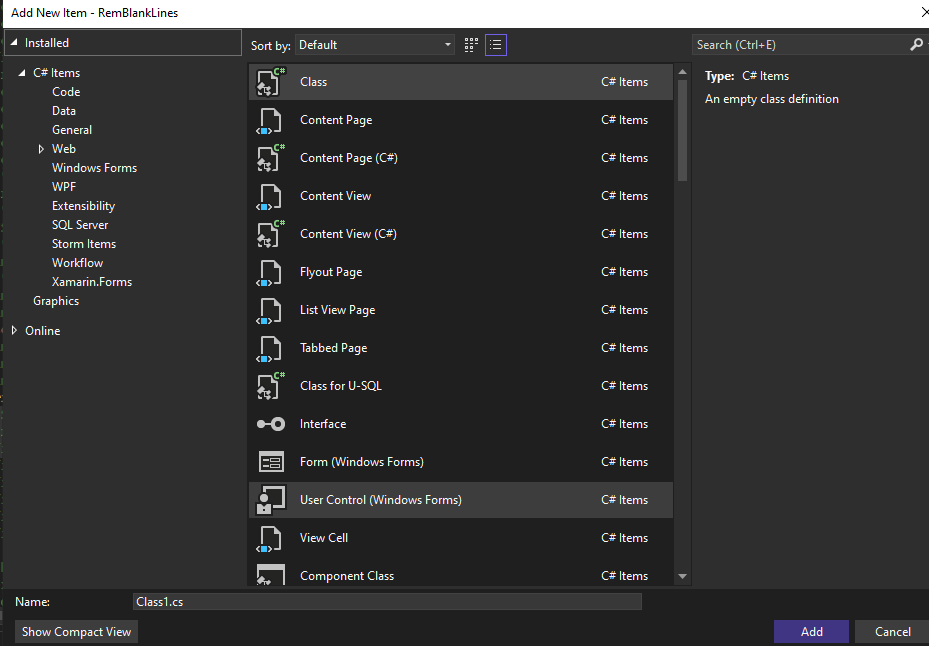Click the Form (Windows Forms) icon

[271, 462]
